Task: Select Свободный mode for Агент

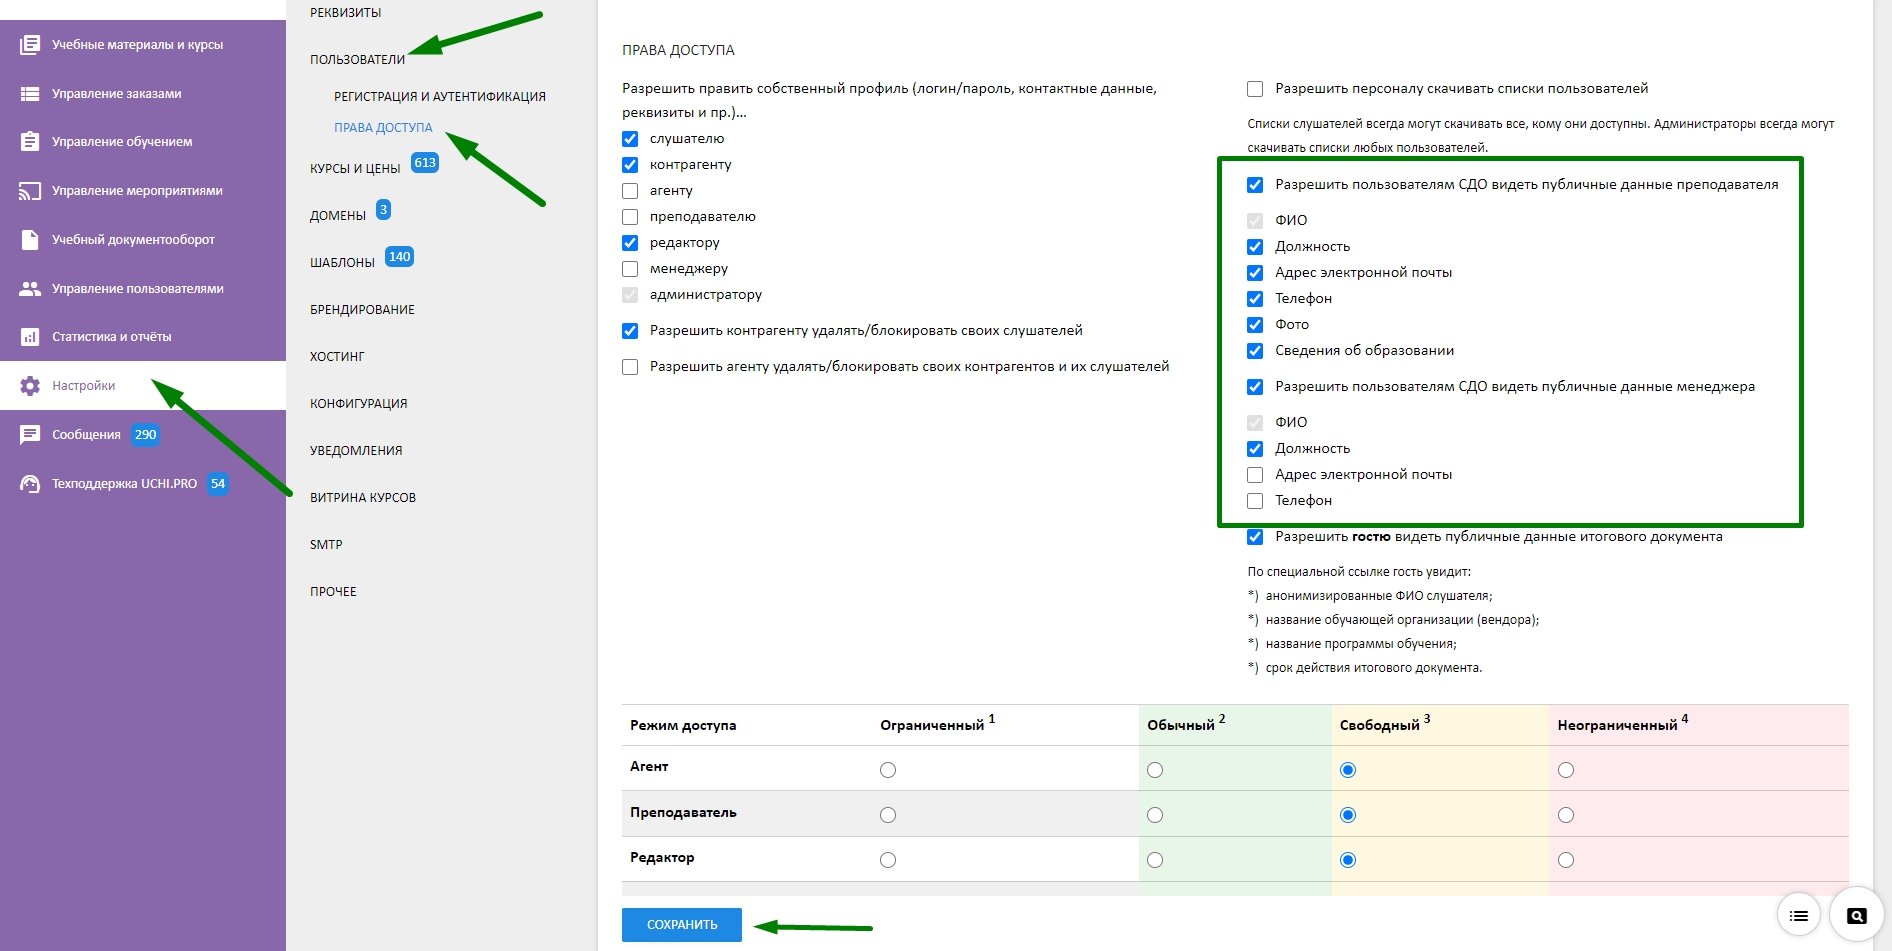Action: 1348,770
